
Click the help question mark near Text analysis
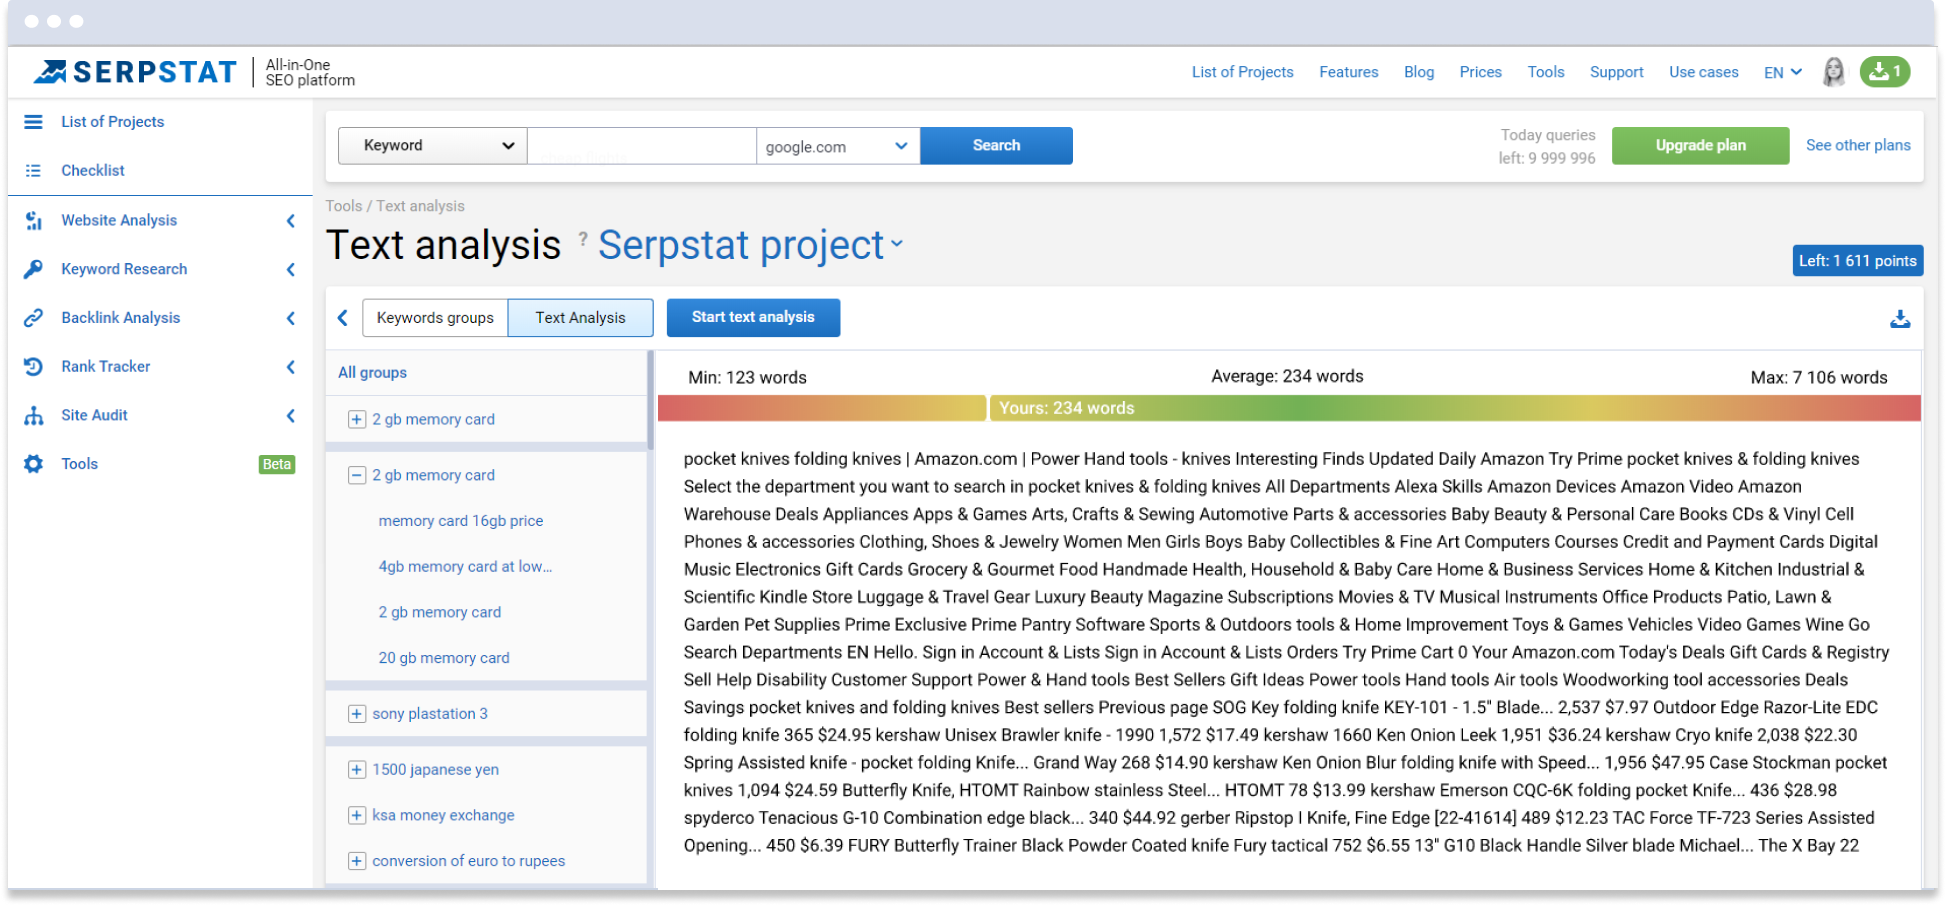click(x=583, y=239)
